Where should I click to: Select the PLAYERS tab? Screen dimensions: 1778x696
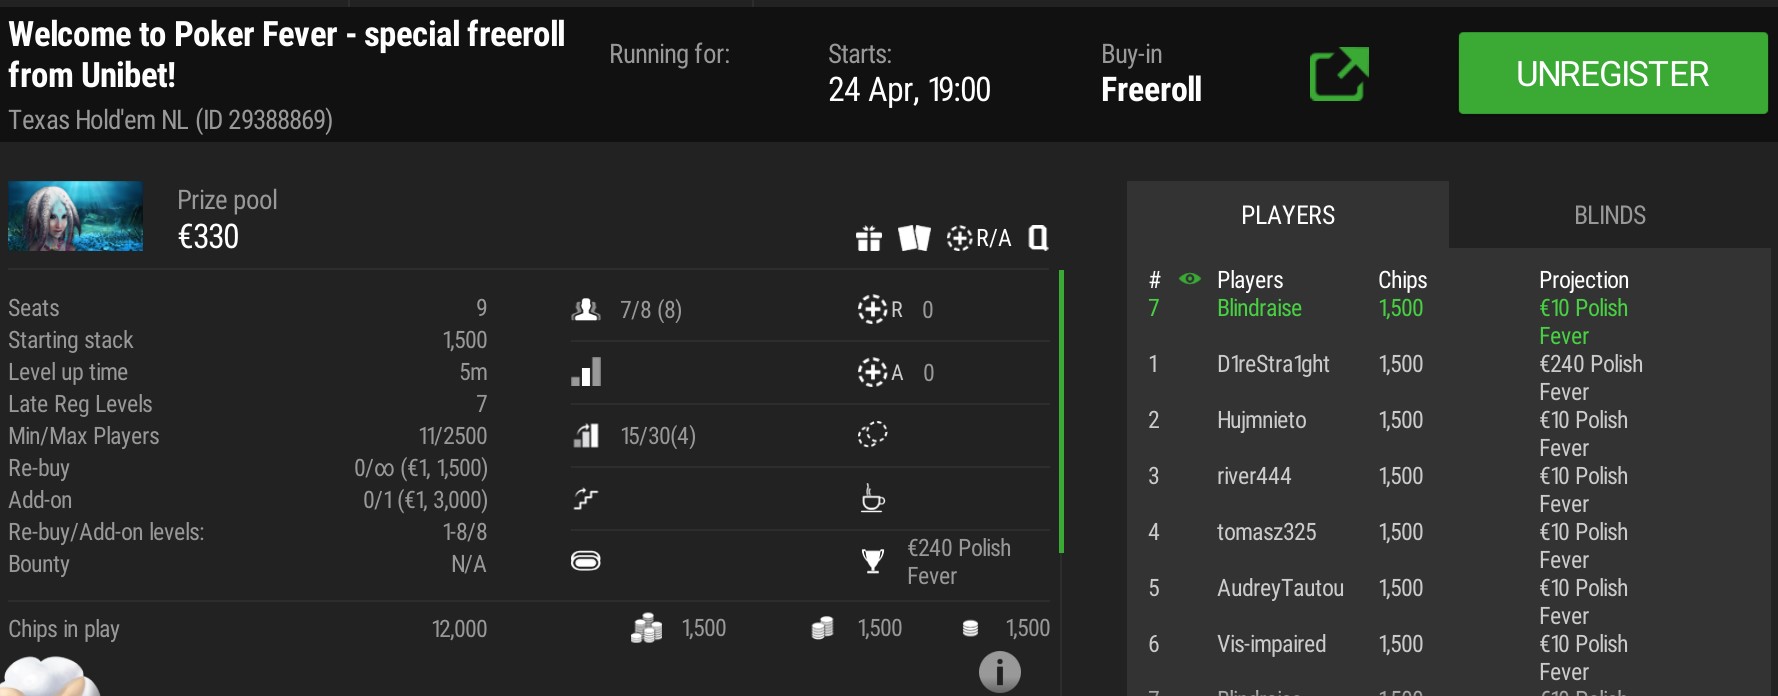tap(1288, 215)
